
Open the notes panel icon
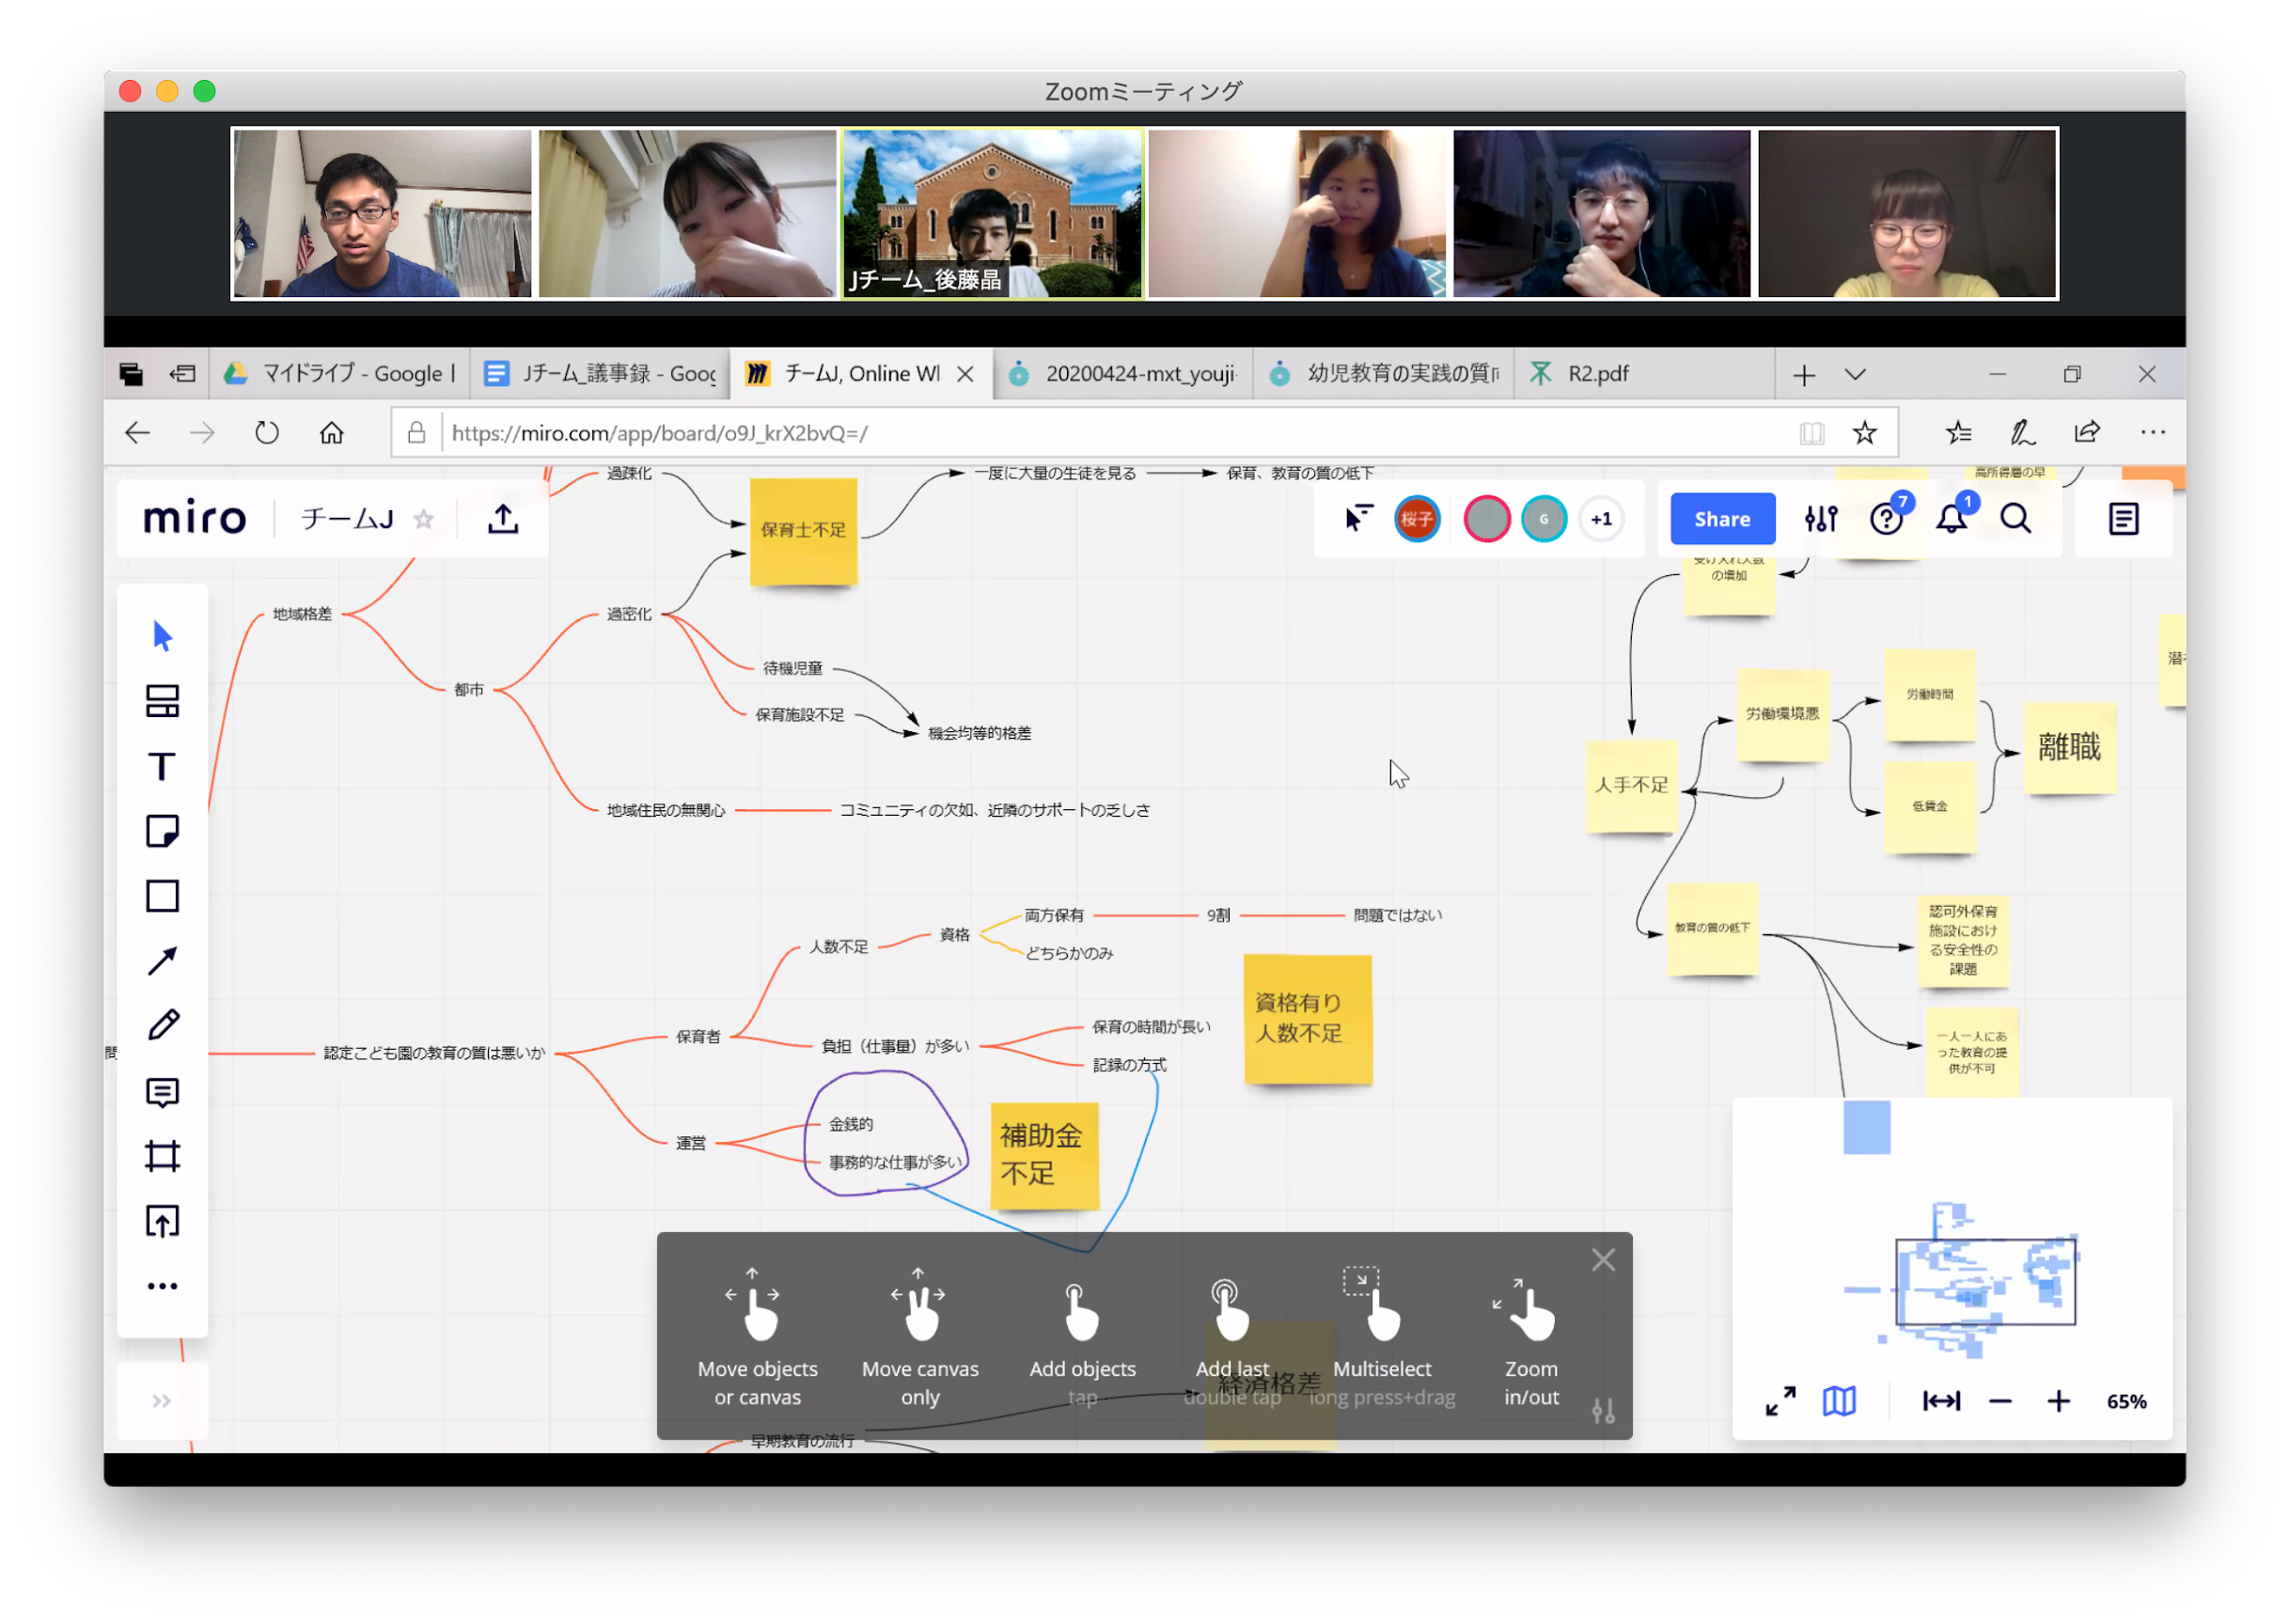coord(2123,519)
